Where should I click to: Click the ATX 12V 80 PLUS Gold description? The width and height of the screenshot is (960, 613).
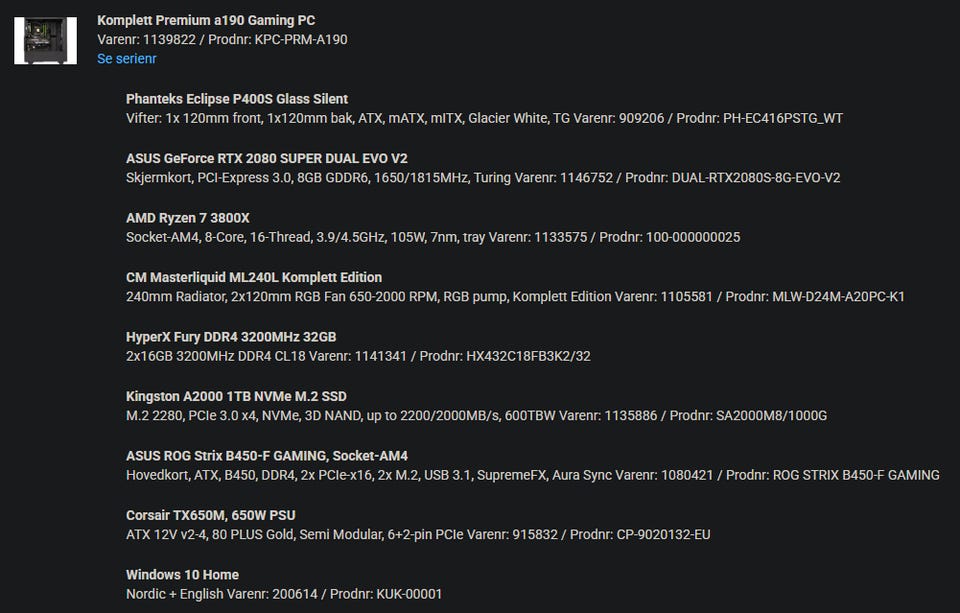418,535
